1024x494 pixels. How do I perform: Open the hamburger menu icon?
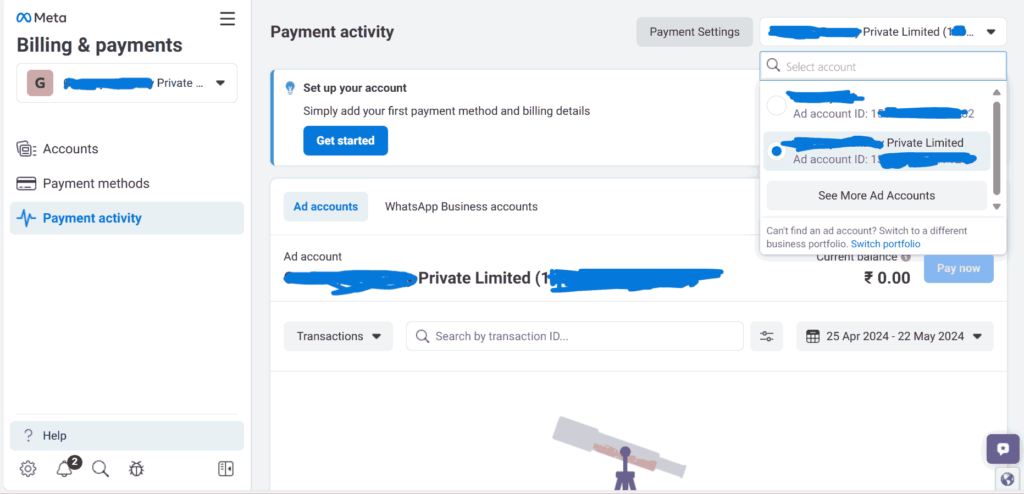pos(228,19)
